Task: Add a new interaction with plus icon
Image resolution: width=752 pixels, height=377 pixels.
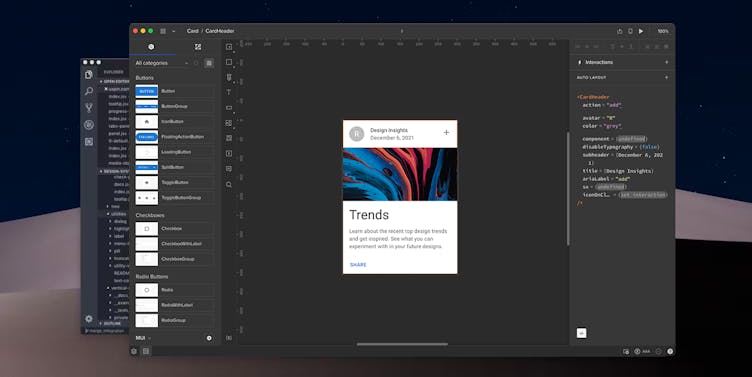Action: point(667,62)
